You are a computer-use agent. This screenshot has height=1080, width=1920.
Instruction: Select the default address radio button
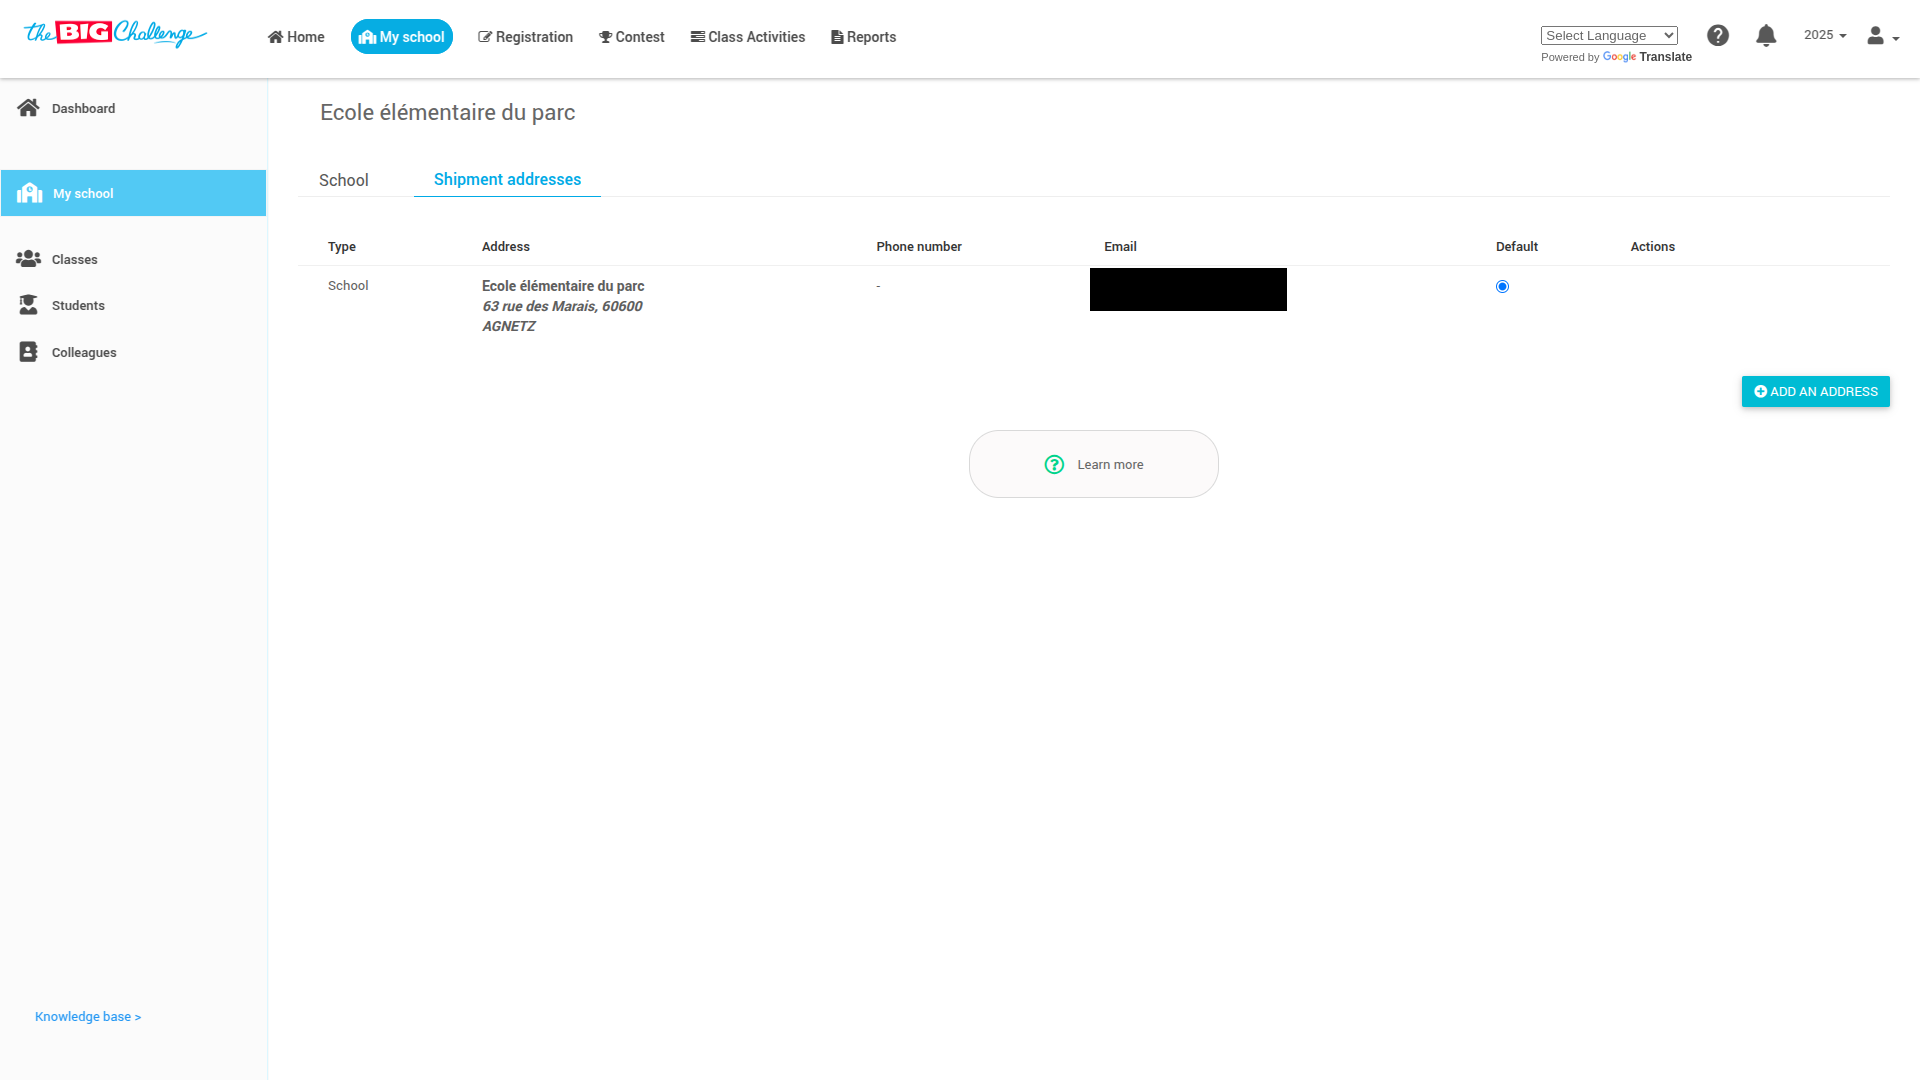coord(1502,287)
